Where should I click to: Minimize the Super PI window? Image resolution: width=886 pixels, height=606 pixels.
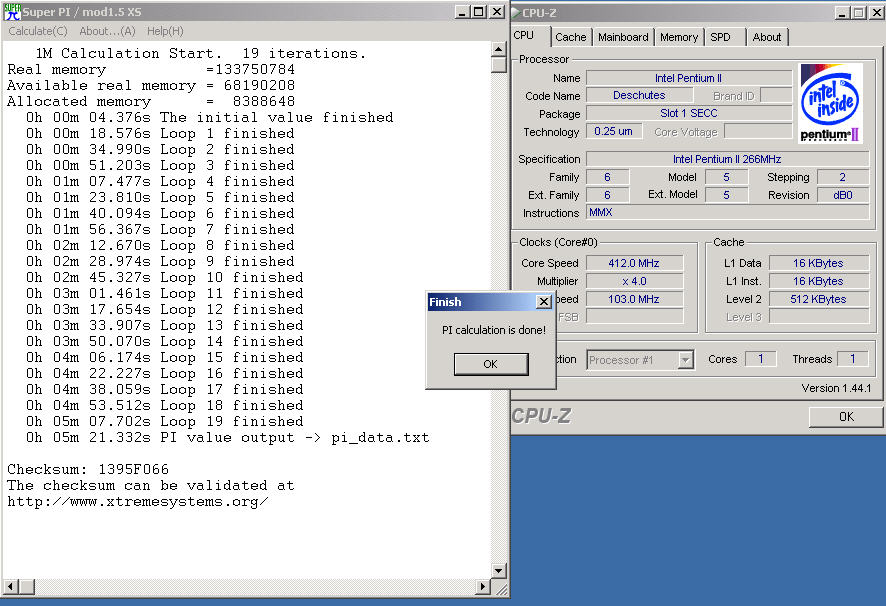463,12
